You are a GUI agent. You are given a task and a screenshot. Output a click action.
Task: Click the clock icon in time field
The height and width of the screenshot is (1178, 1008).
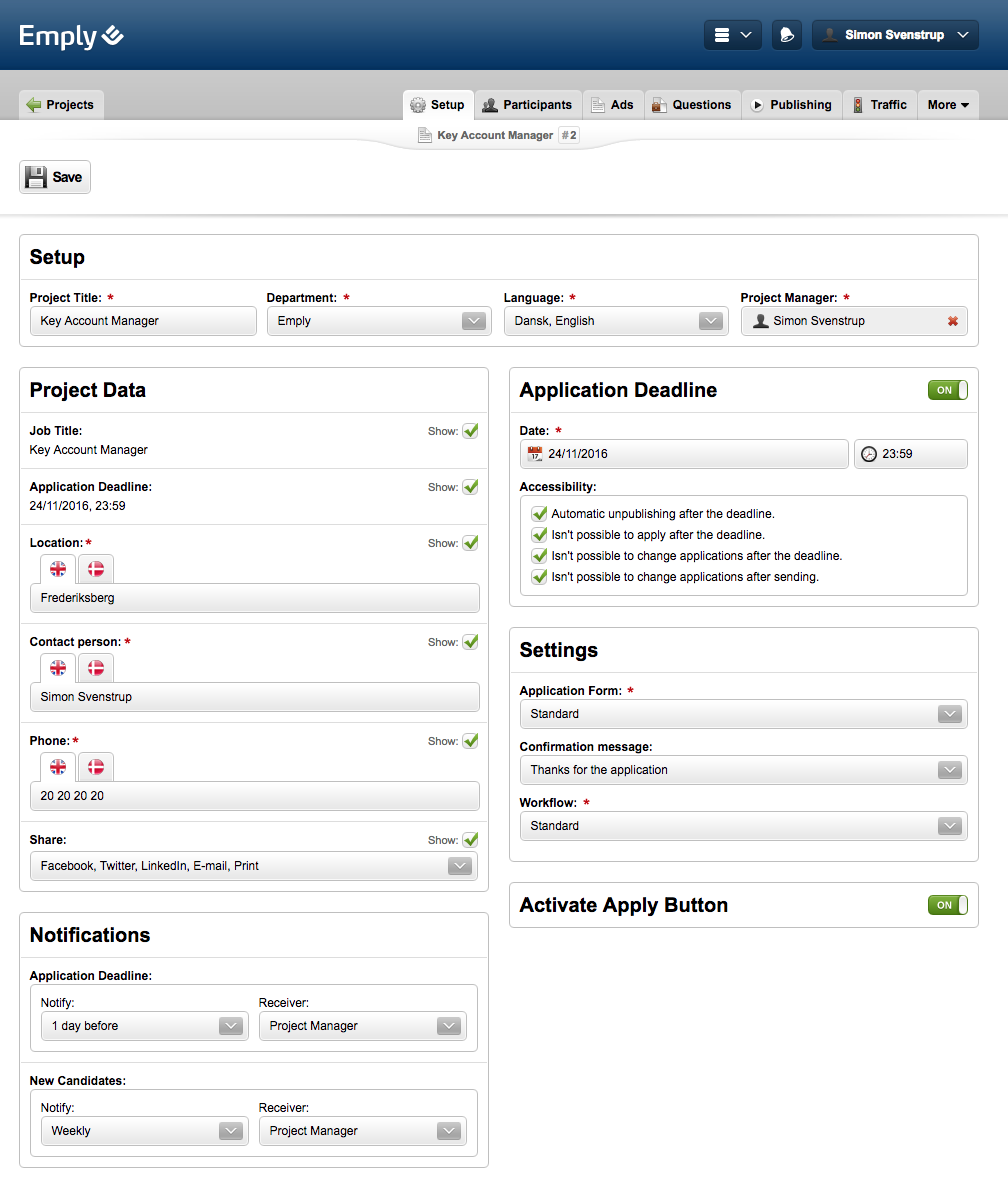coord(868,454)
